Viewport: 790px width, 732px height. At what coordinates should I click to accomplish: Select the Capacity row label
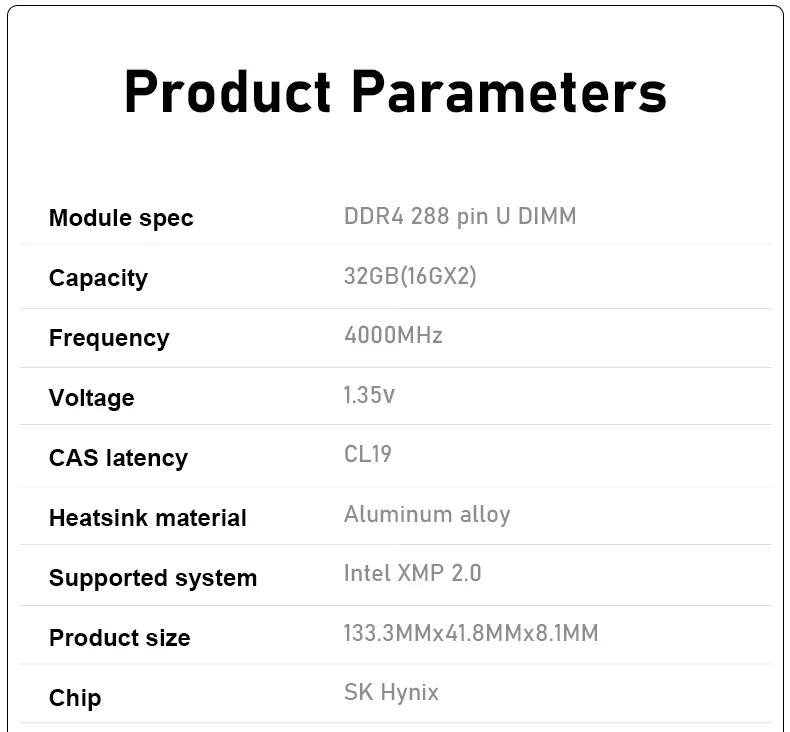98,278
